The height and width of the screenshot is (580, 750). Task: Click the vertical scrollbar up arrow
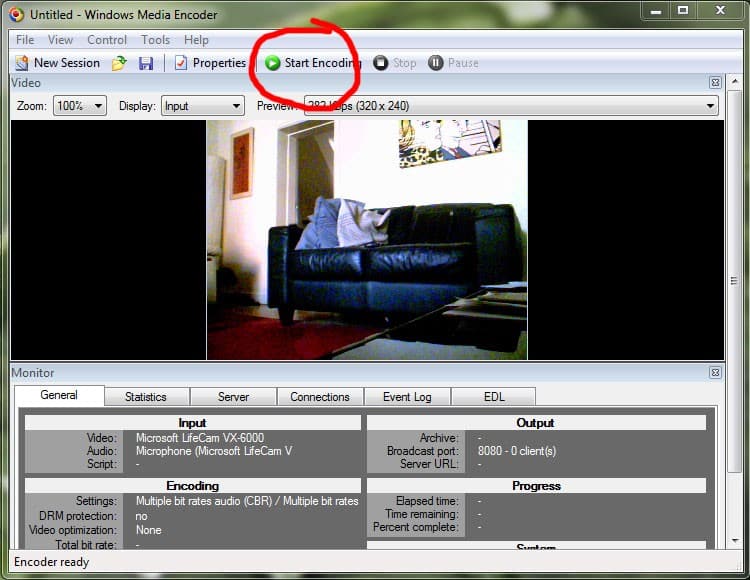735,82
